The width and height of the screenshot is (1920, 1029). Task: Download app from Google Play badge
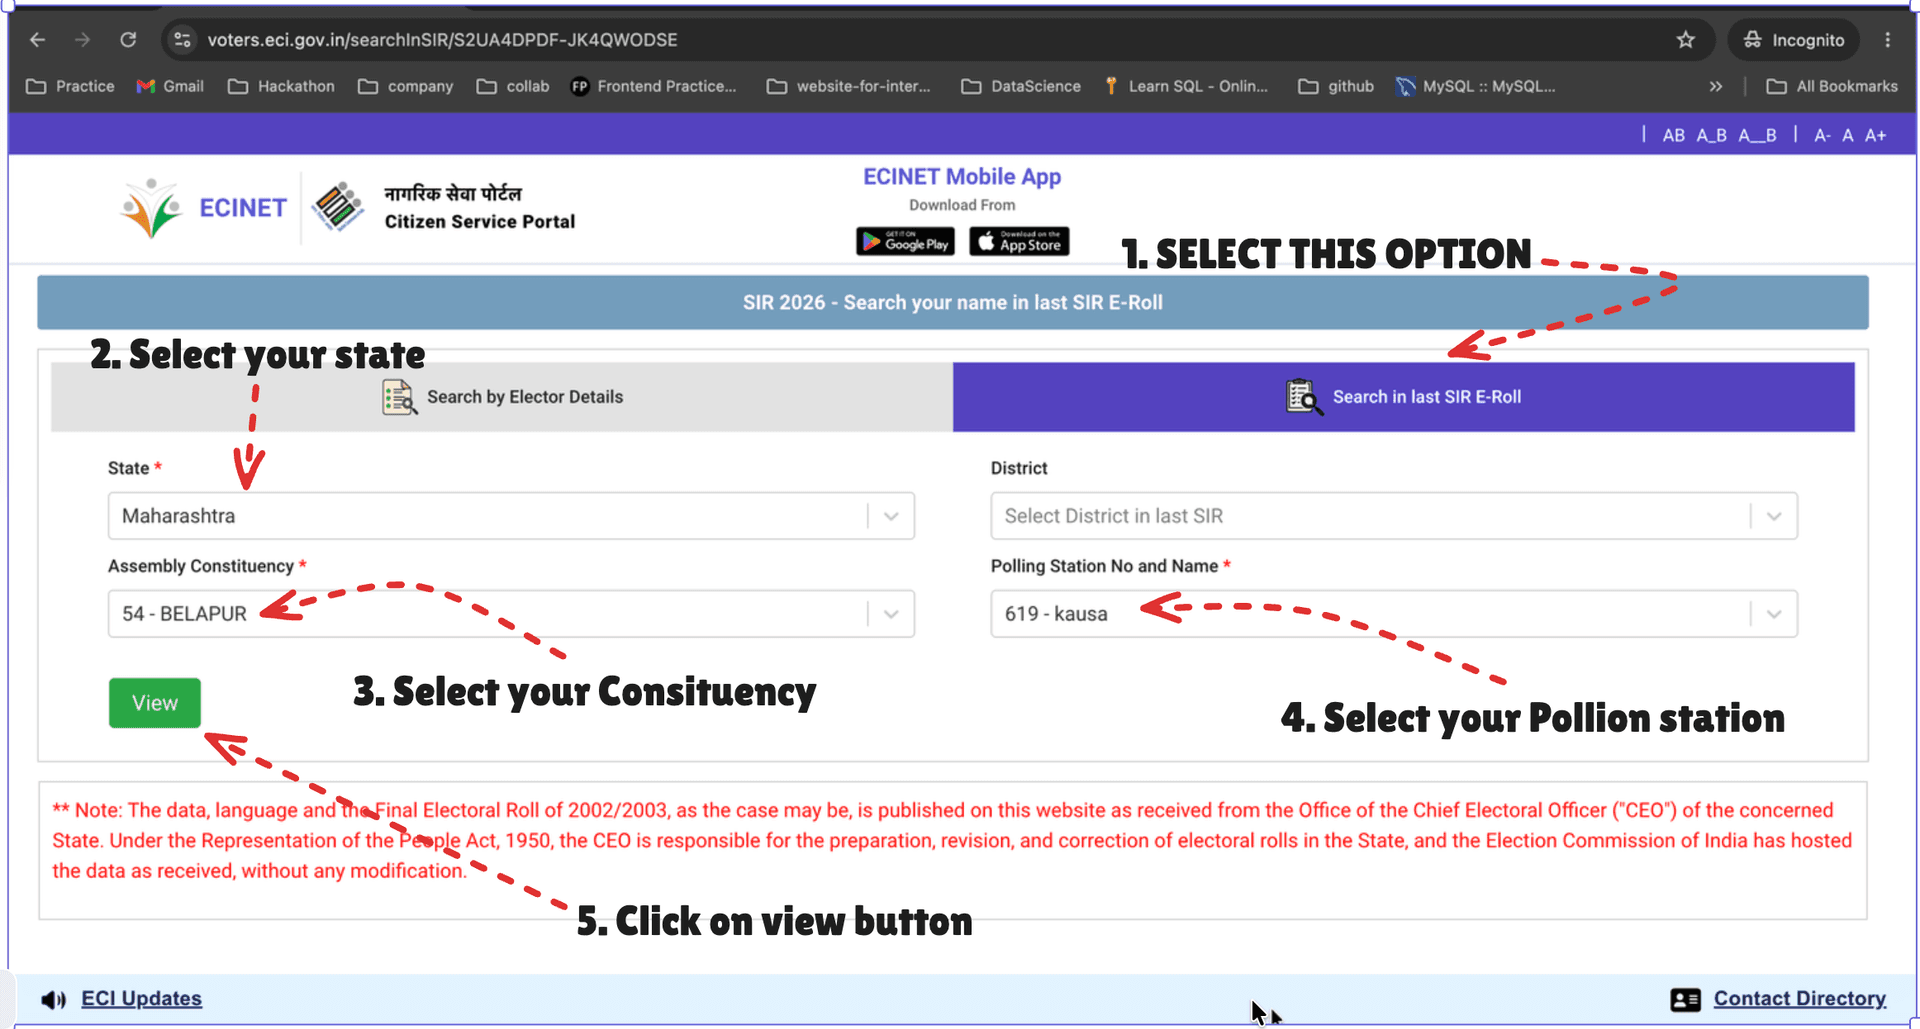[905, 242]
